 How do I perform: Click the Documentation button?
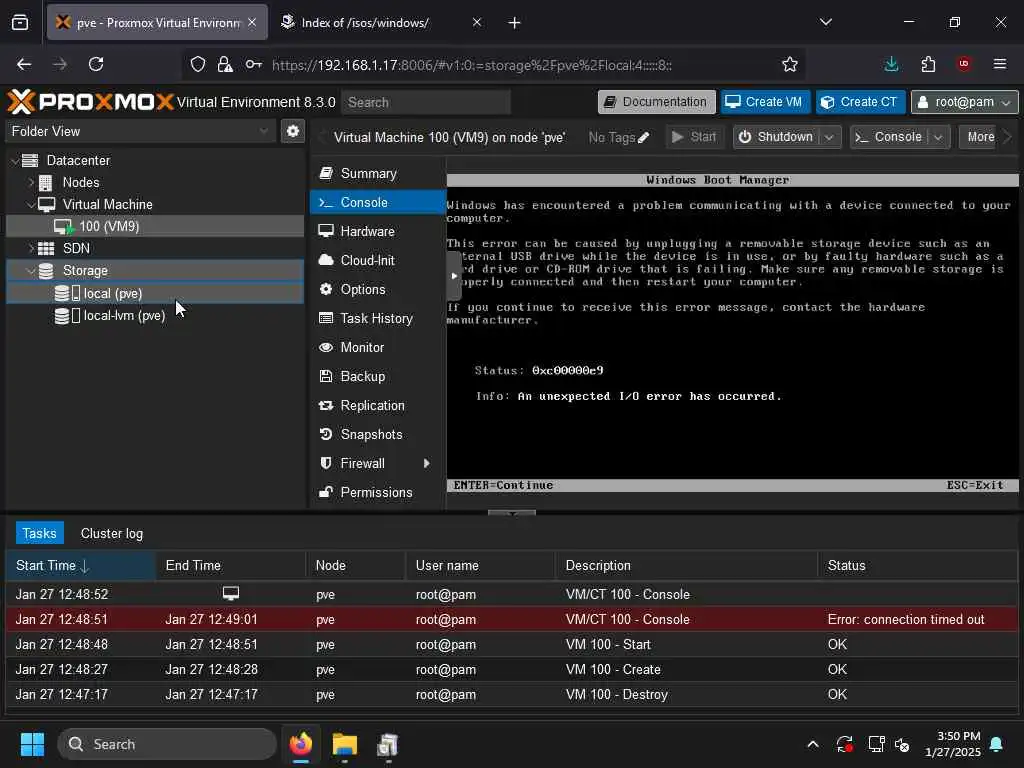656,102
